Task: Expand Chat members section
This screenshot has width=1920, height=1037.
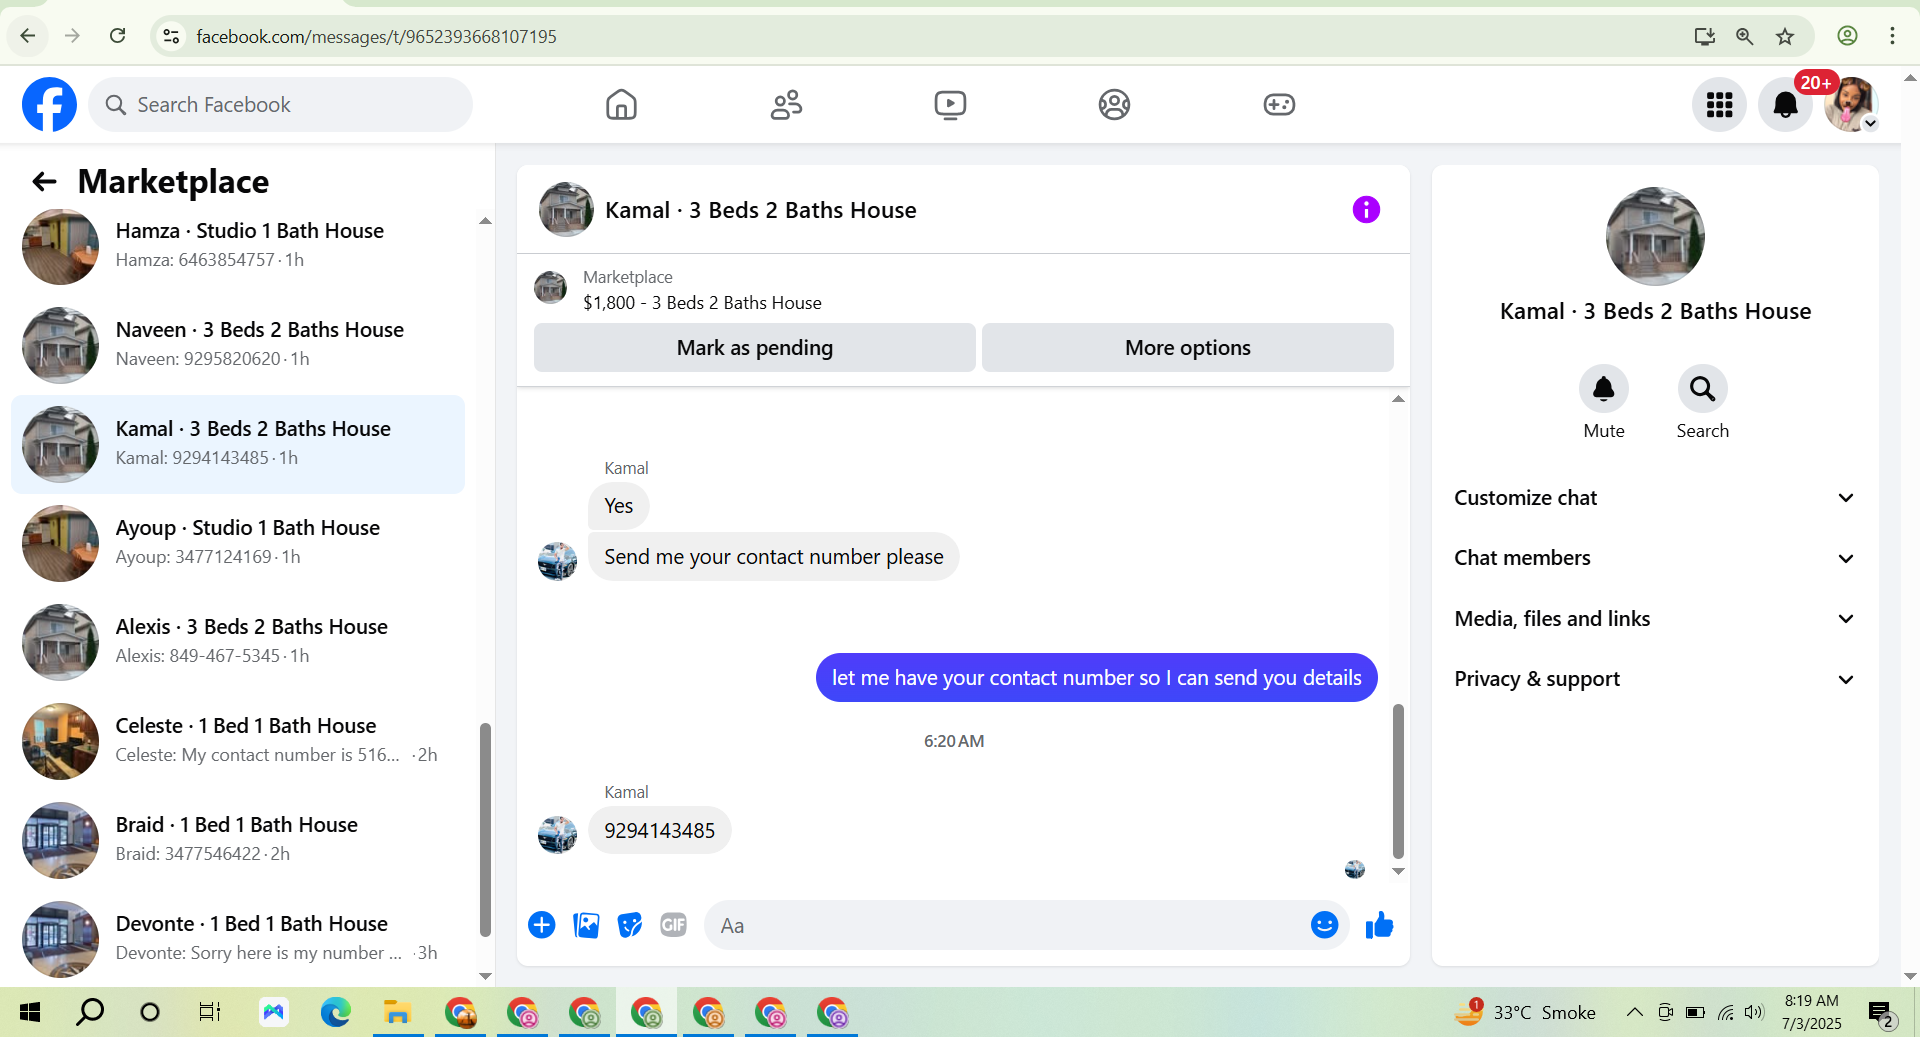Action: pos(1655,558)
